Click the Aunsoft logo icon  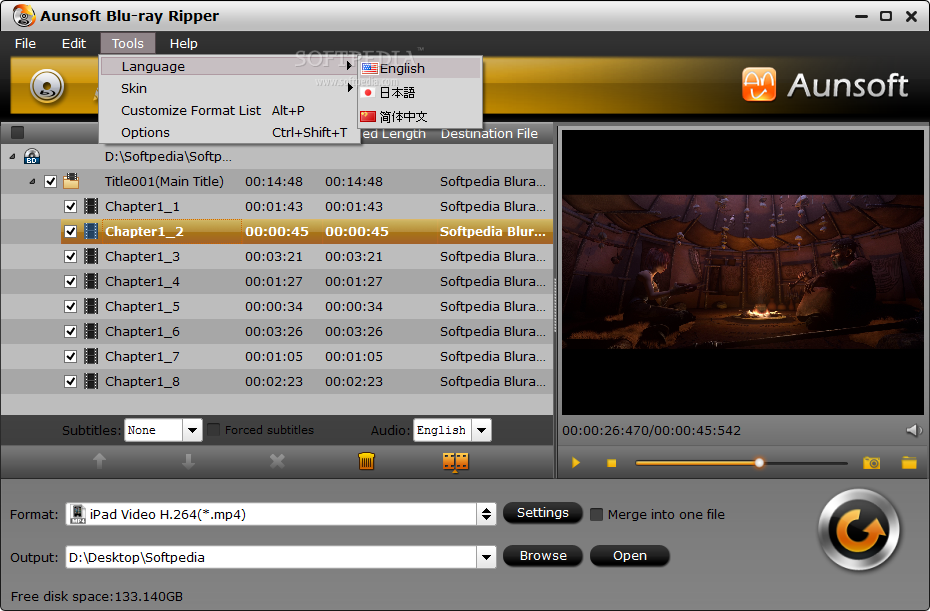click(x=759, y=84)
